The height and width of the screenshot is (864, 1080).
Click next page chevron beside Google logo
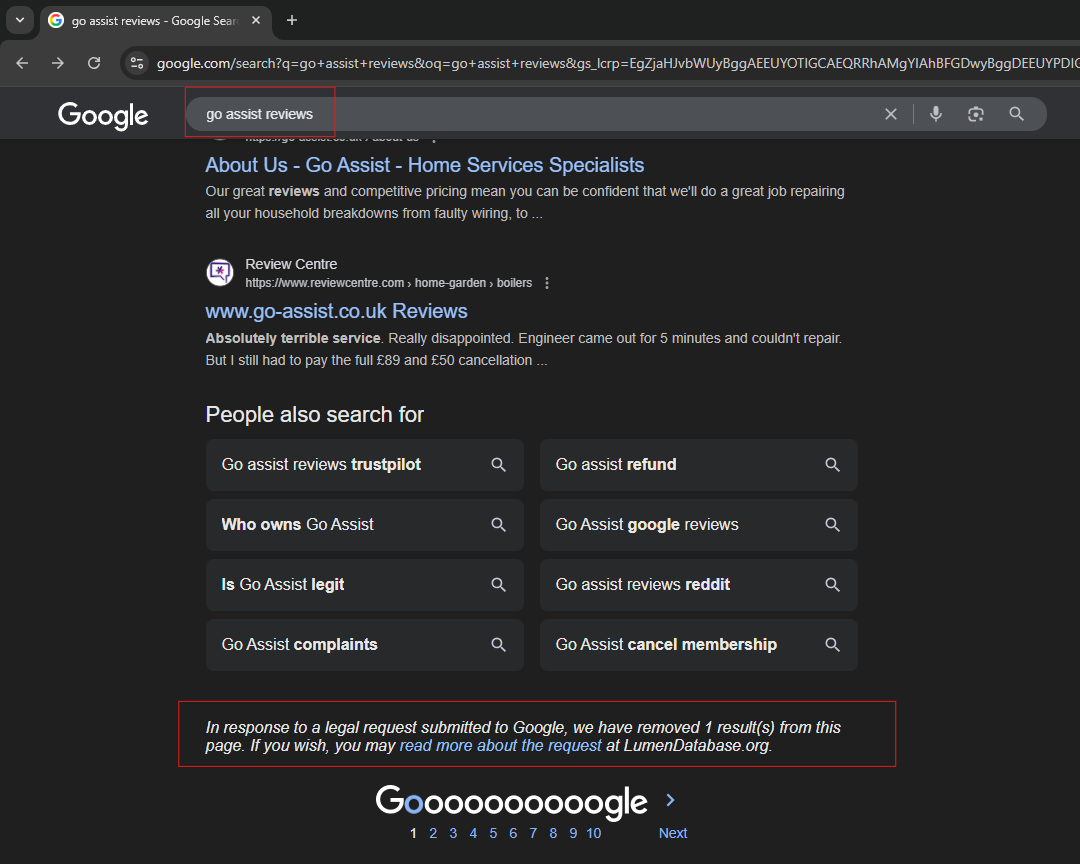[x=671, y=800]
